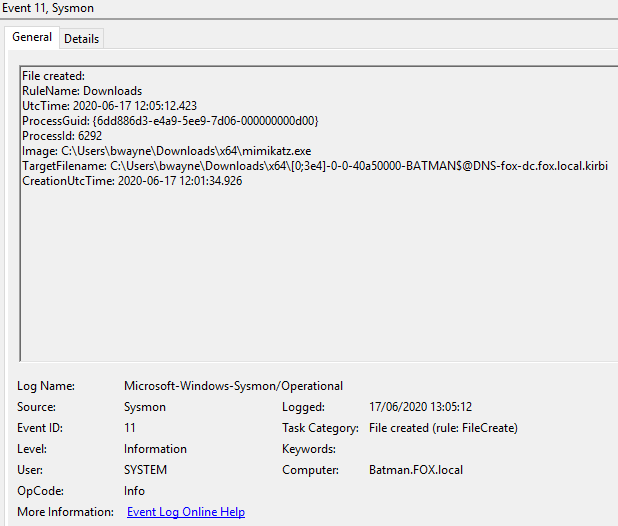Click the 'Event ID:' field label
The image size is (618, 526).
pyautogui.click(x=40, y=428)
